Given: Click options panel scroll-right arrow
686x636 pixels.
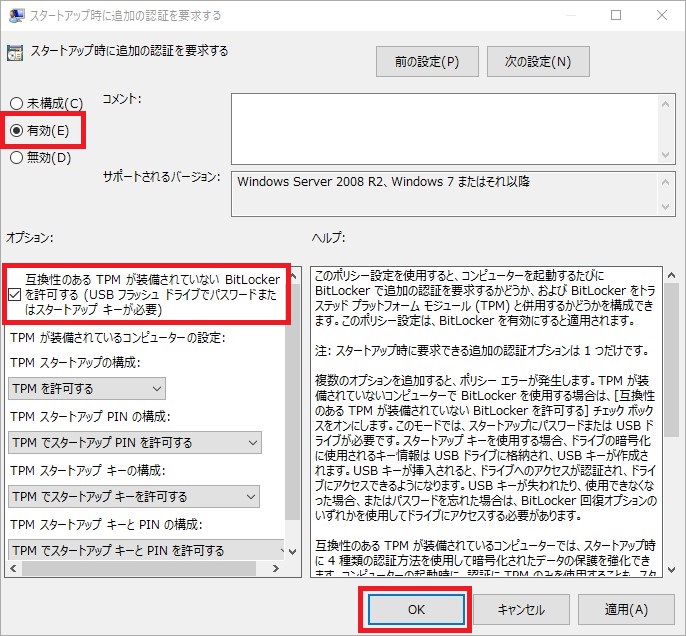Looking at the screenshot, I should click(276, 568).
